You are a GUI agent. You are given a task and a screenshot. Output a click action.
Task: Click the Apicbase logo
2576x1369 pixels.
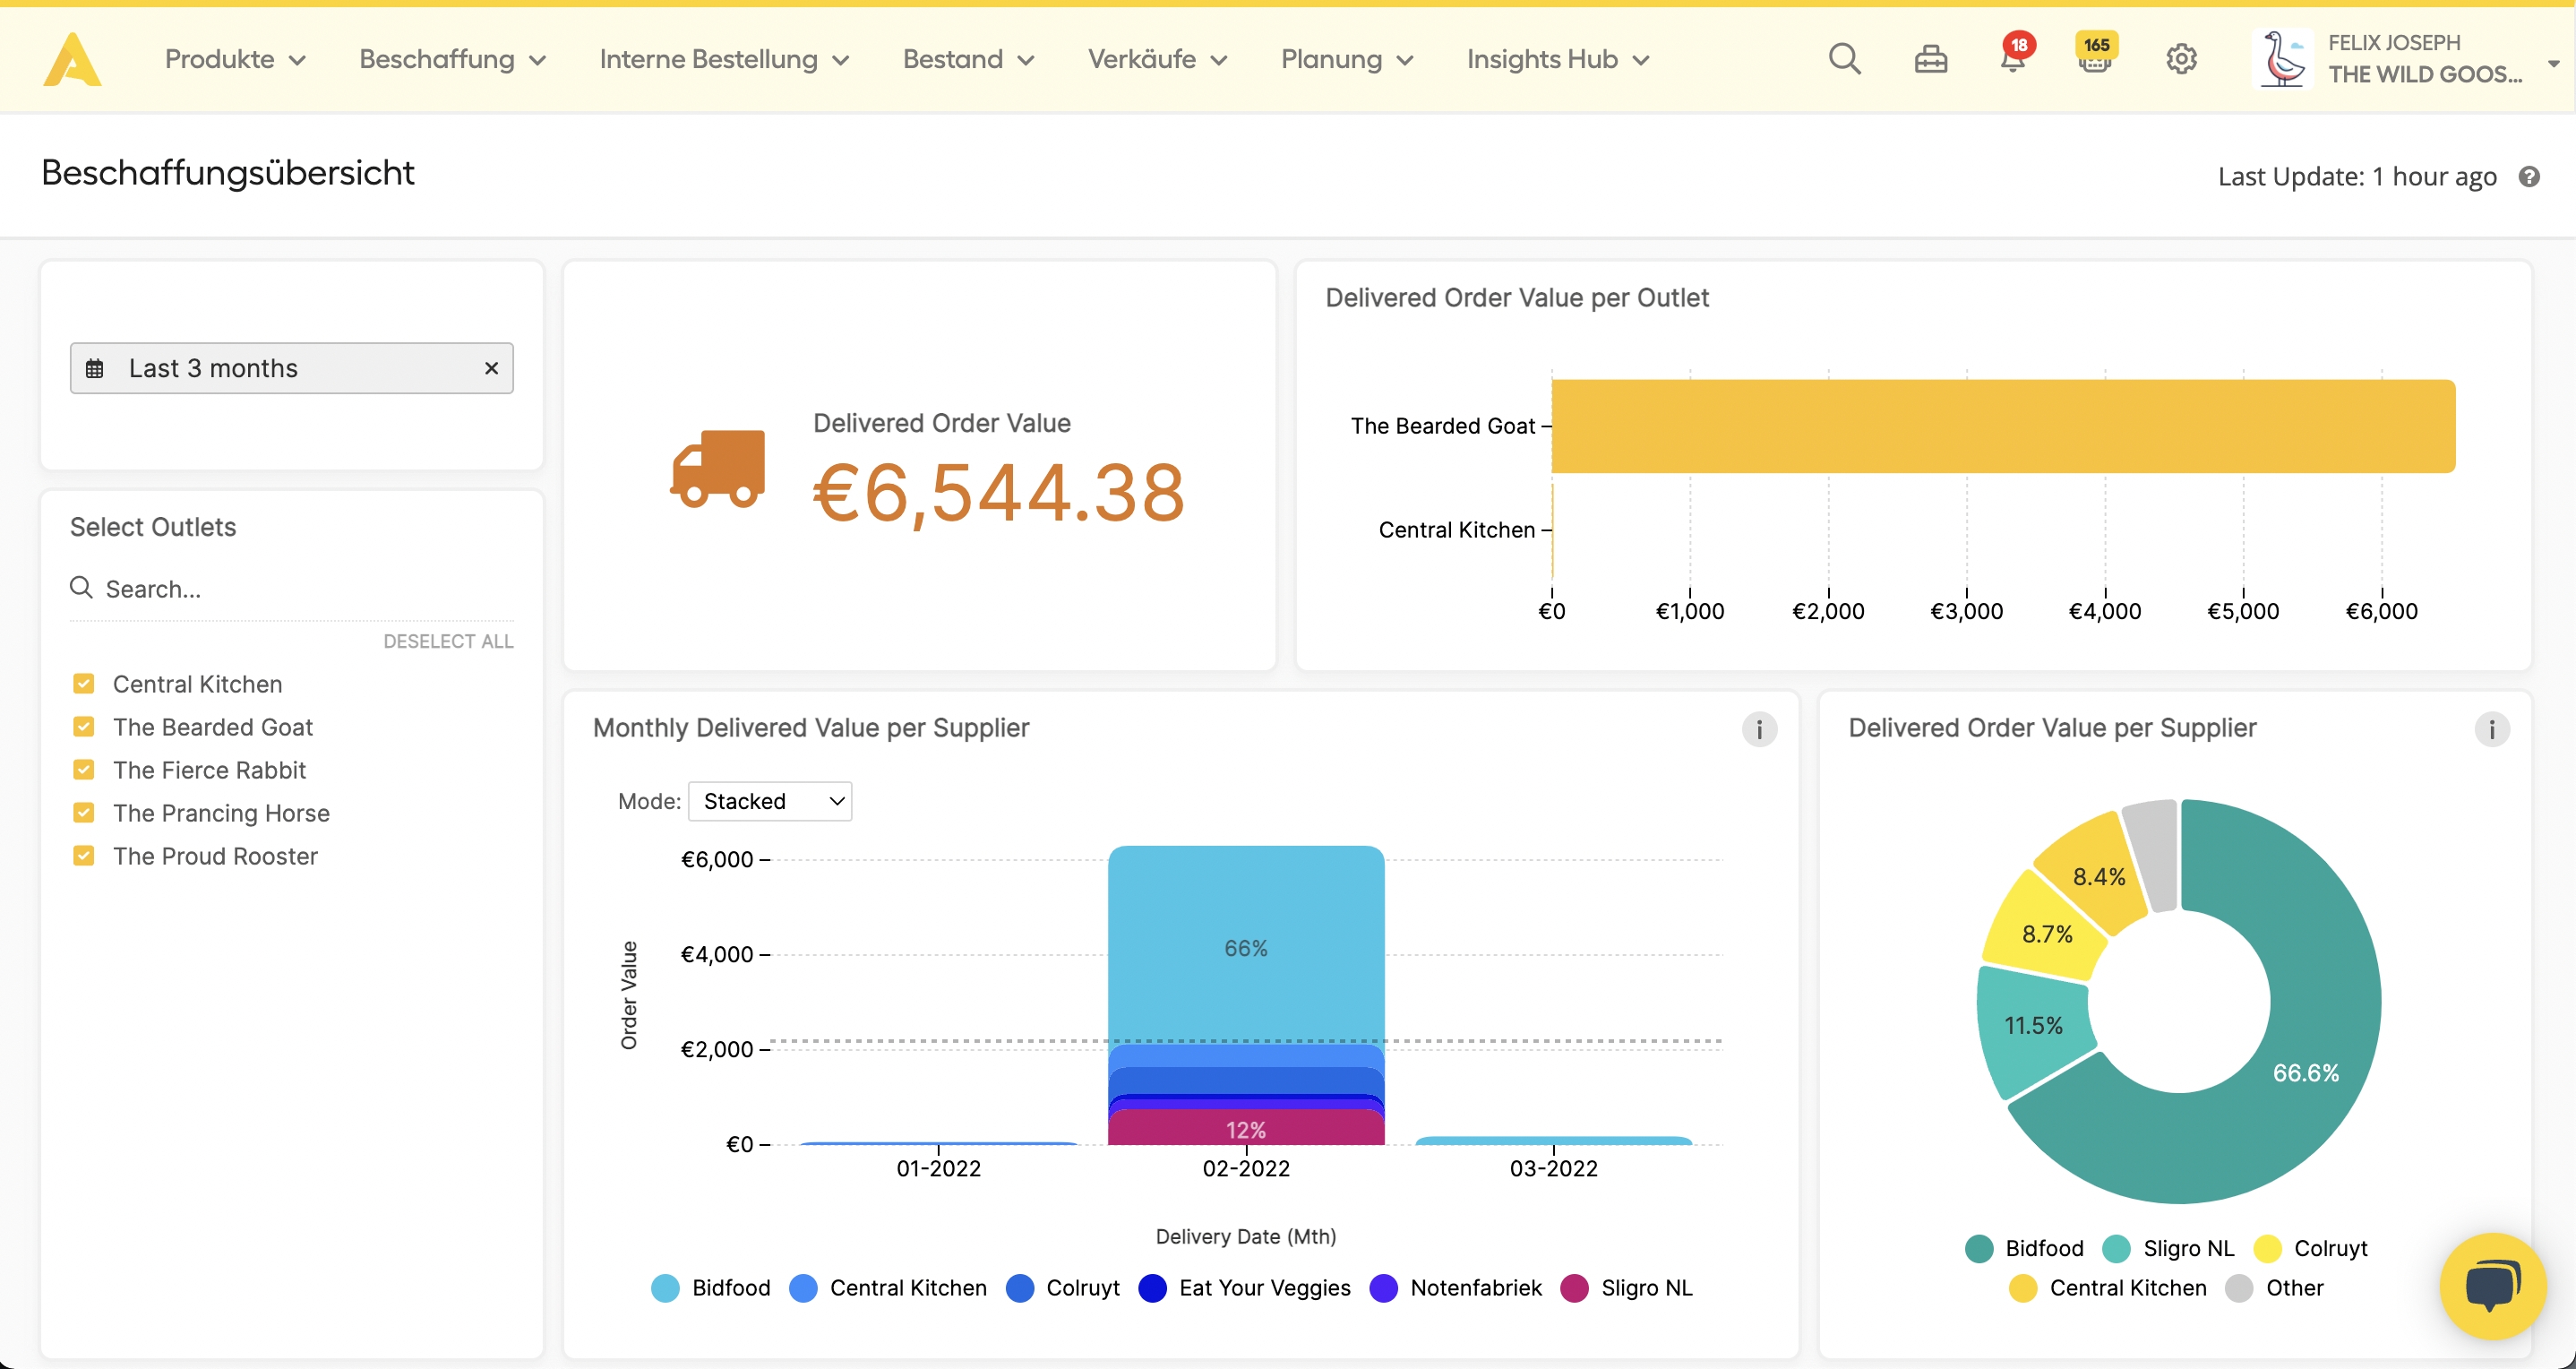pos(72,59)
